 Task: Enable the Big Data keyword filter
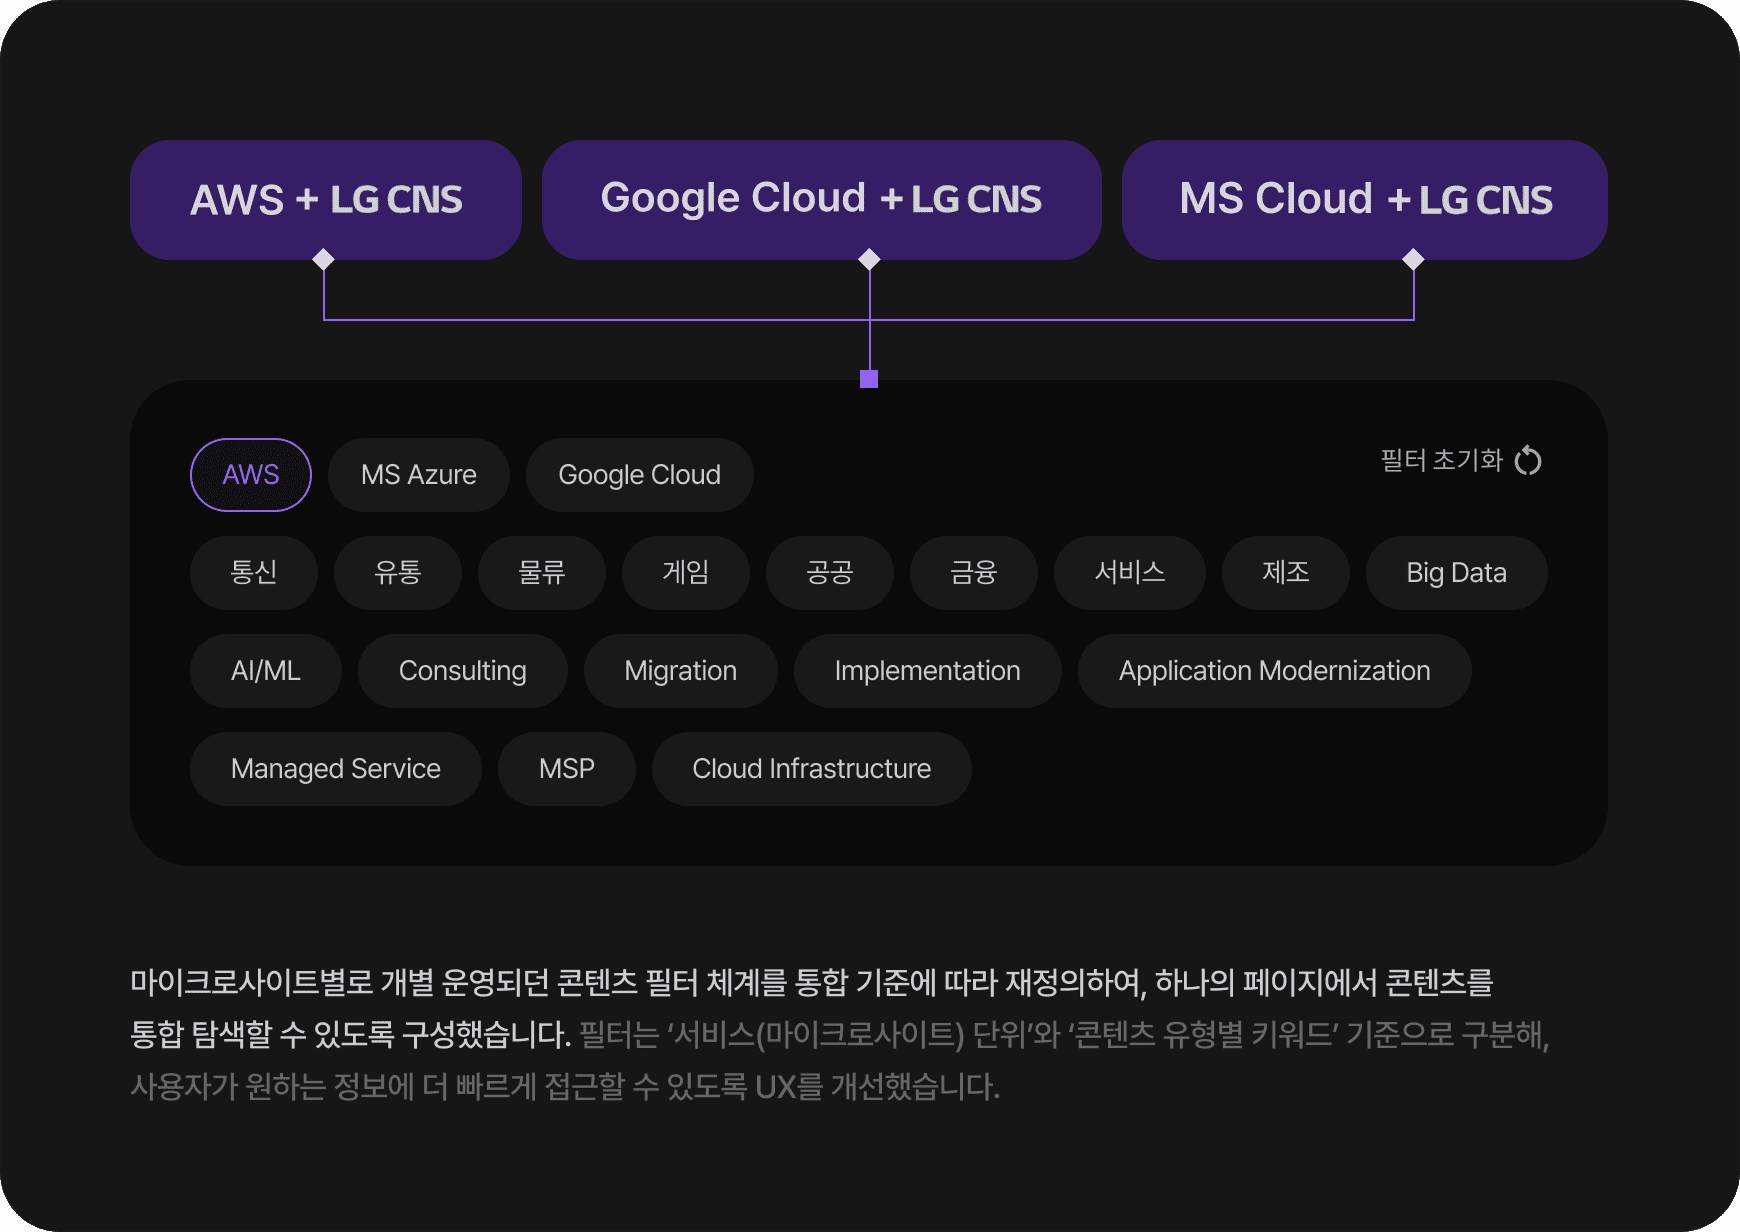click(1457, 573)
